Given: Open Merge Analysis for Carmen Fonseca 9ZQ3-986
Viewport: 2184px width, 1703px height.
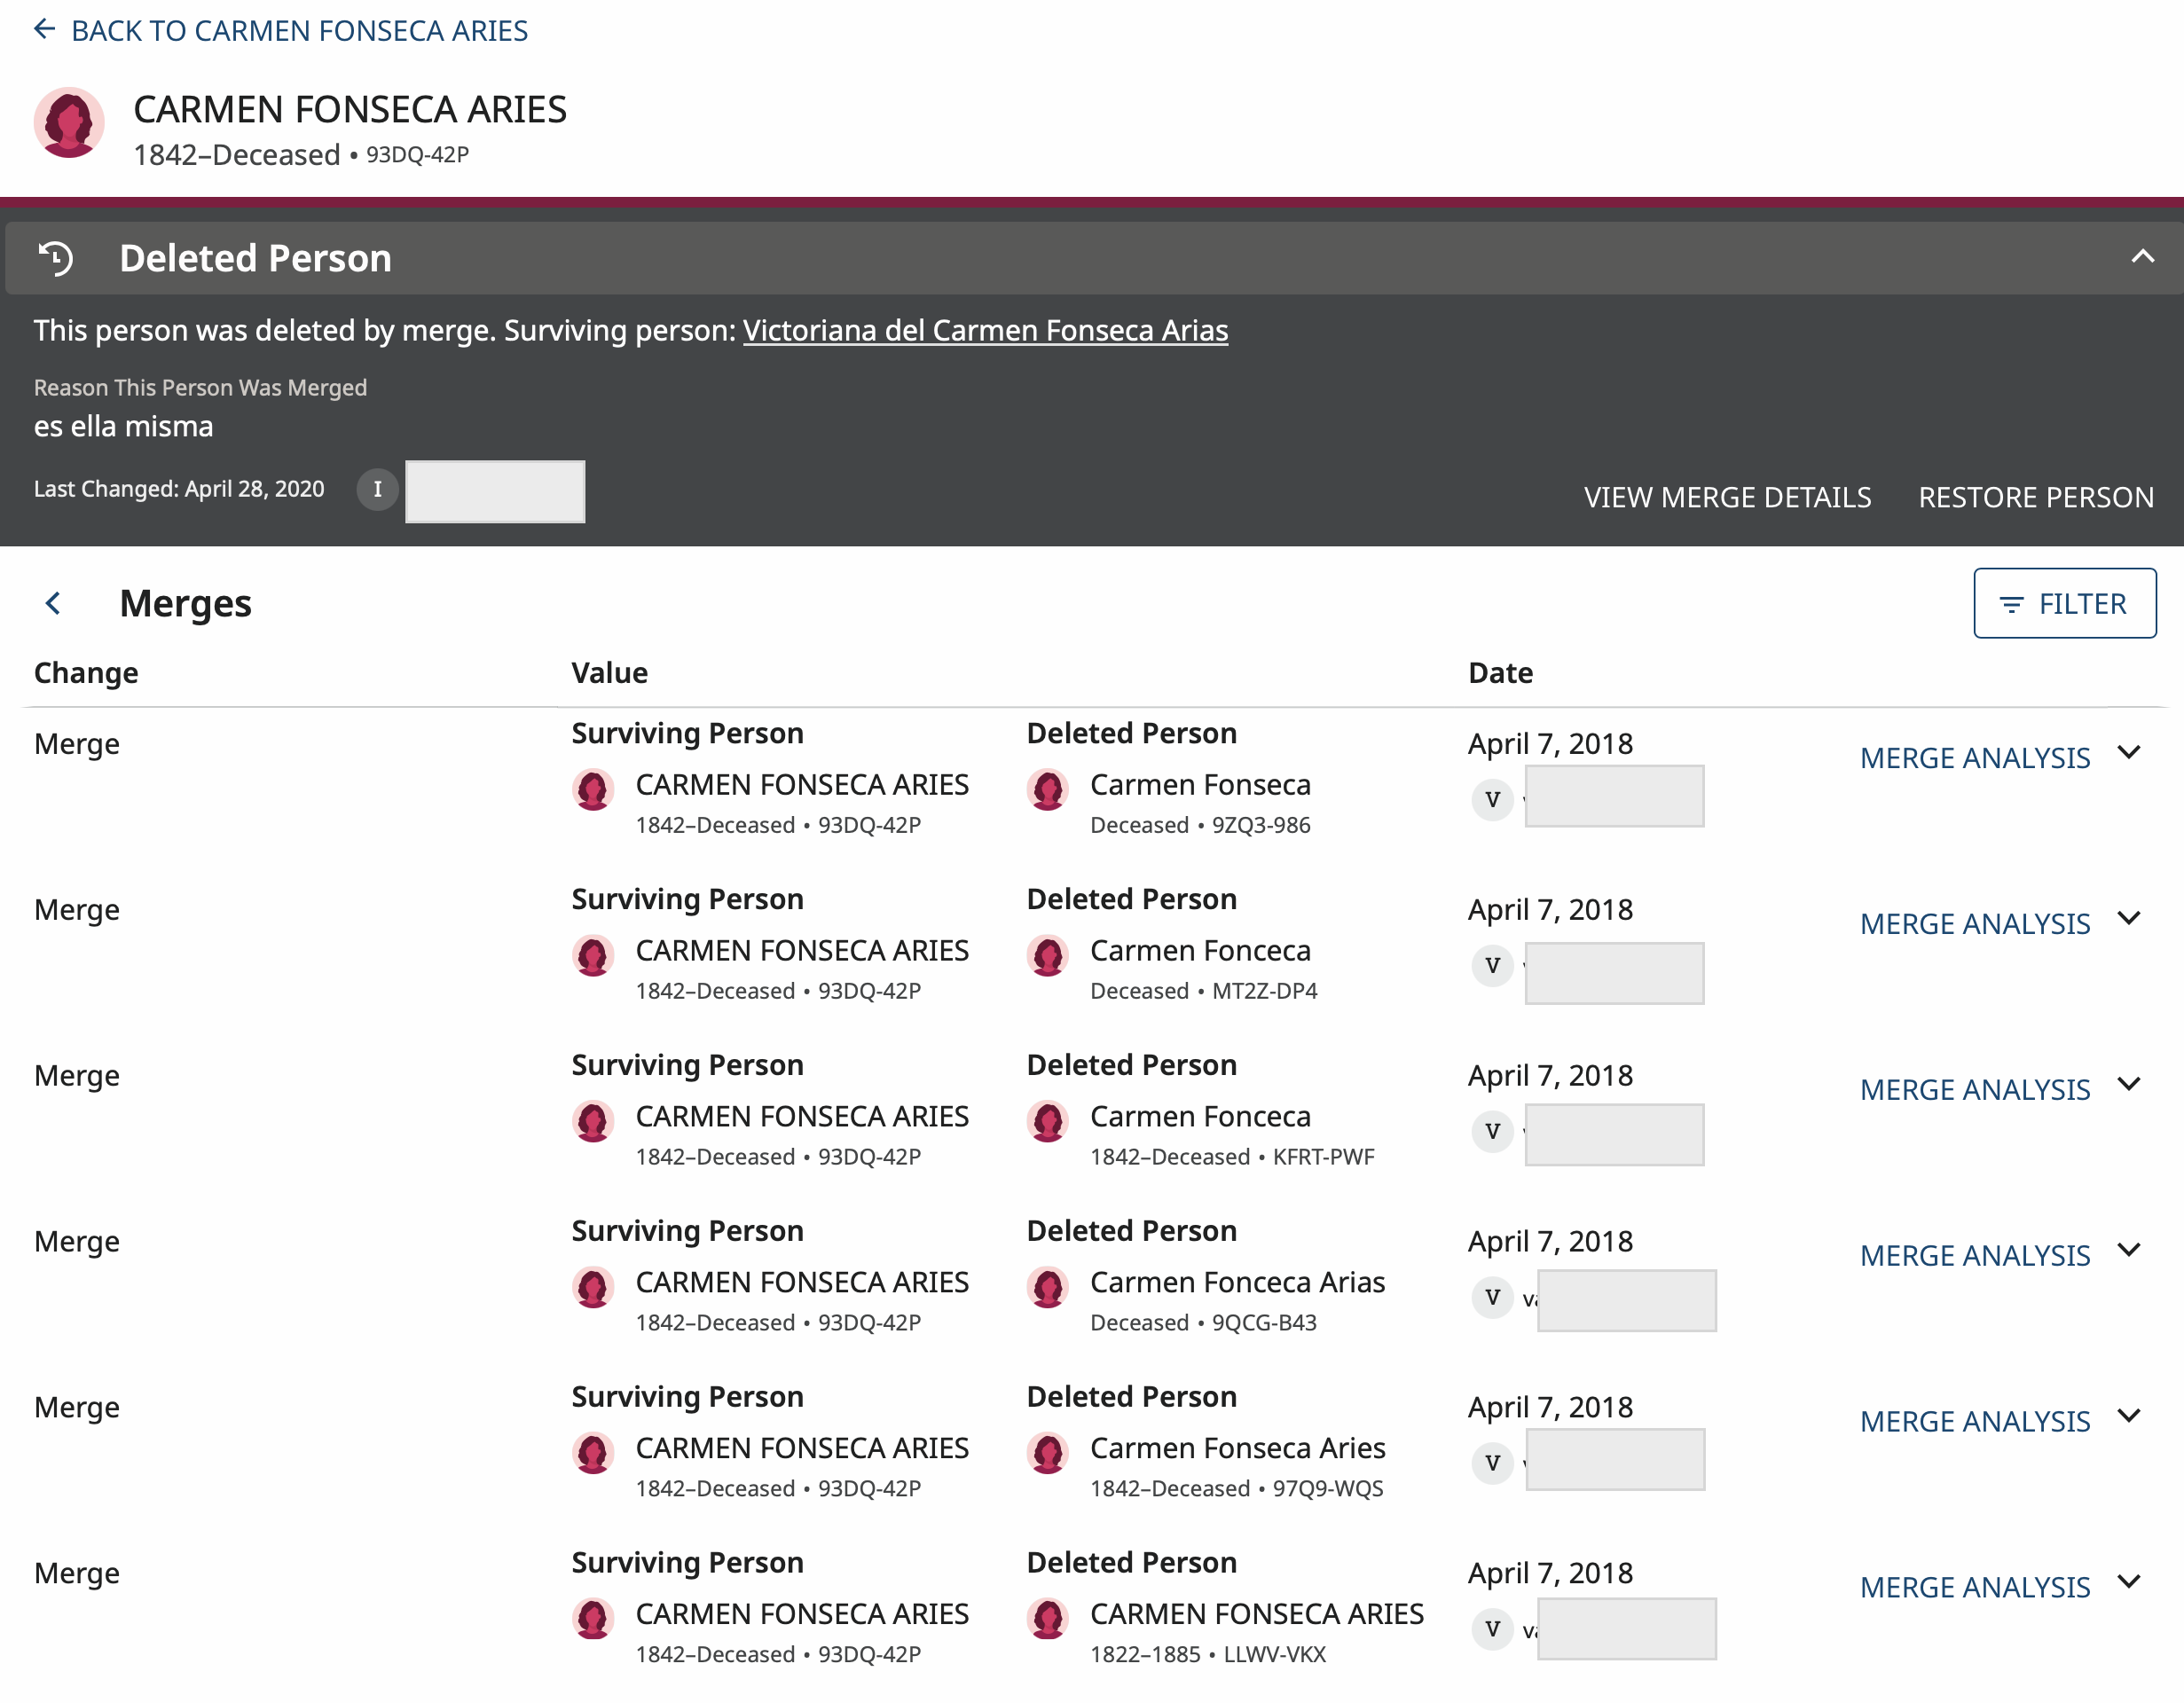Looking at the screenshot, I should pos(1975,758).
